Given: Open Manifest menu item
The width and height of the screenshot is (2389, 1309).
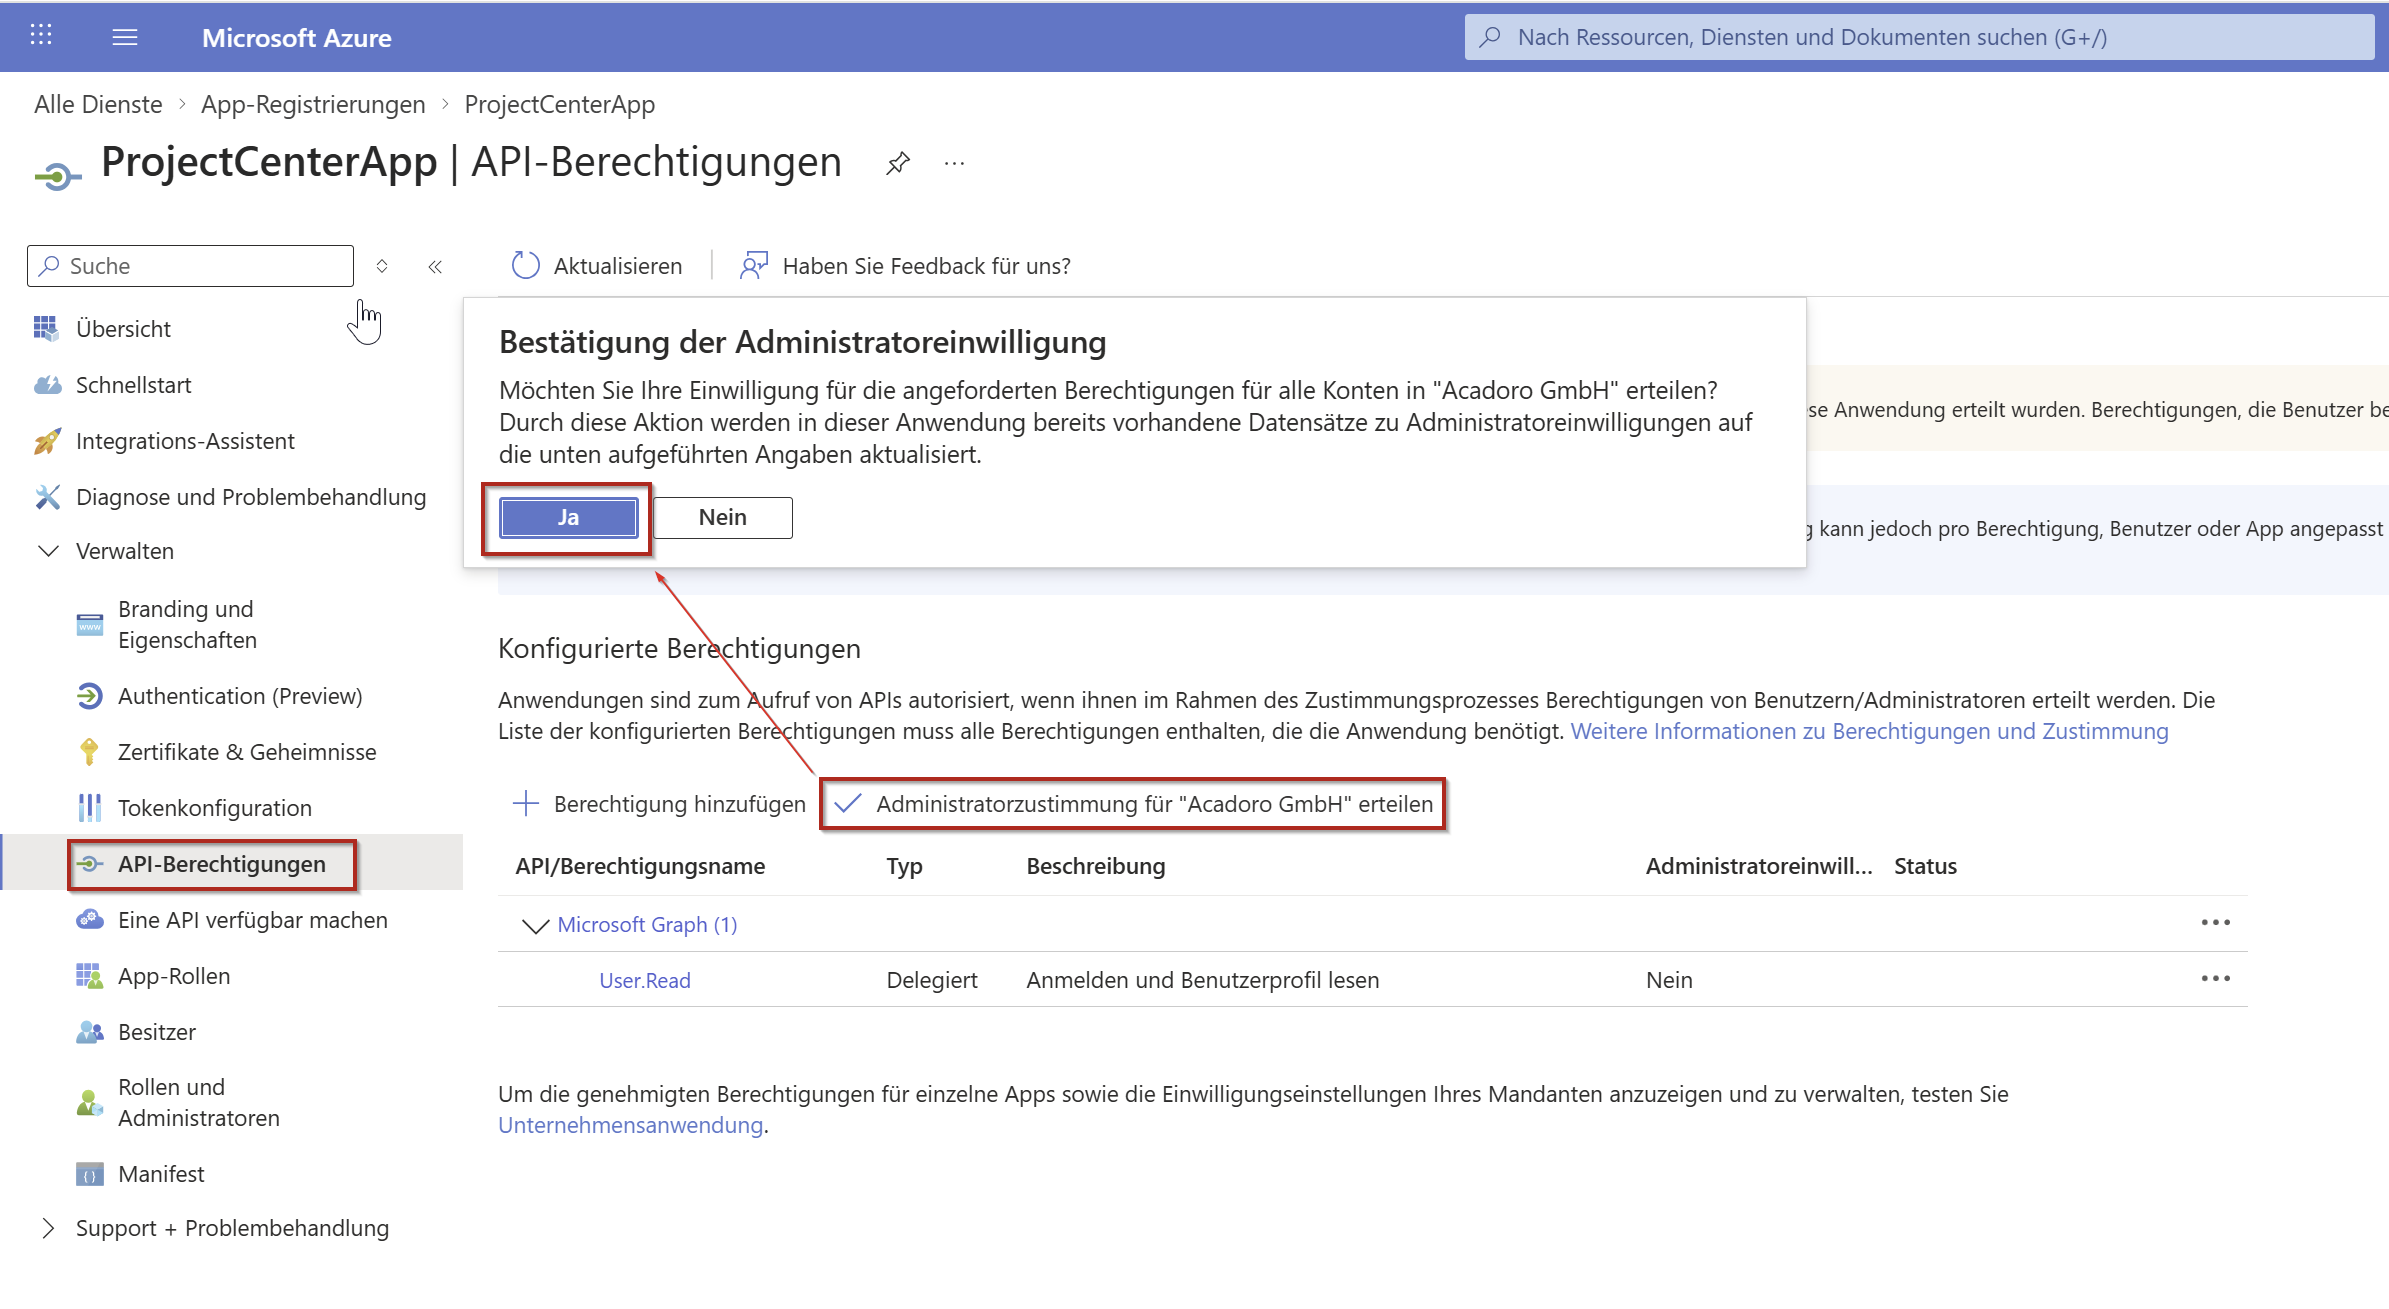Looking at the screenshot, I should (x=161, y=1174).
